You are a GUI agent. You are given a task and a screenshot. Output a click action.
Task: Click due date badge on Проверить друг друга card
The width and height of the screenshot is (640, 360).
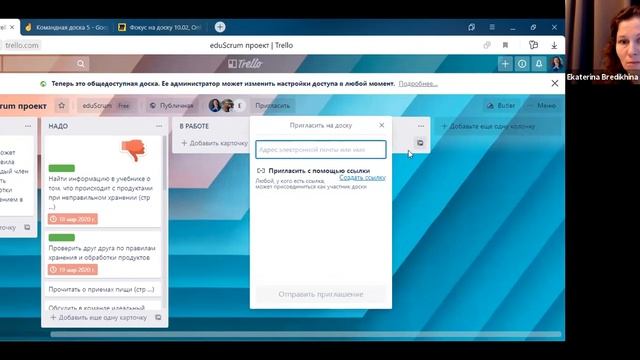(x=73, y=270)
